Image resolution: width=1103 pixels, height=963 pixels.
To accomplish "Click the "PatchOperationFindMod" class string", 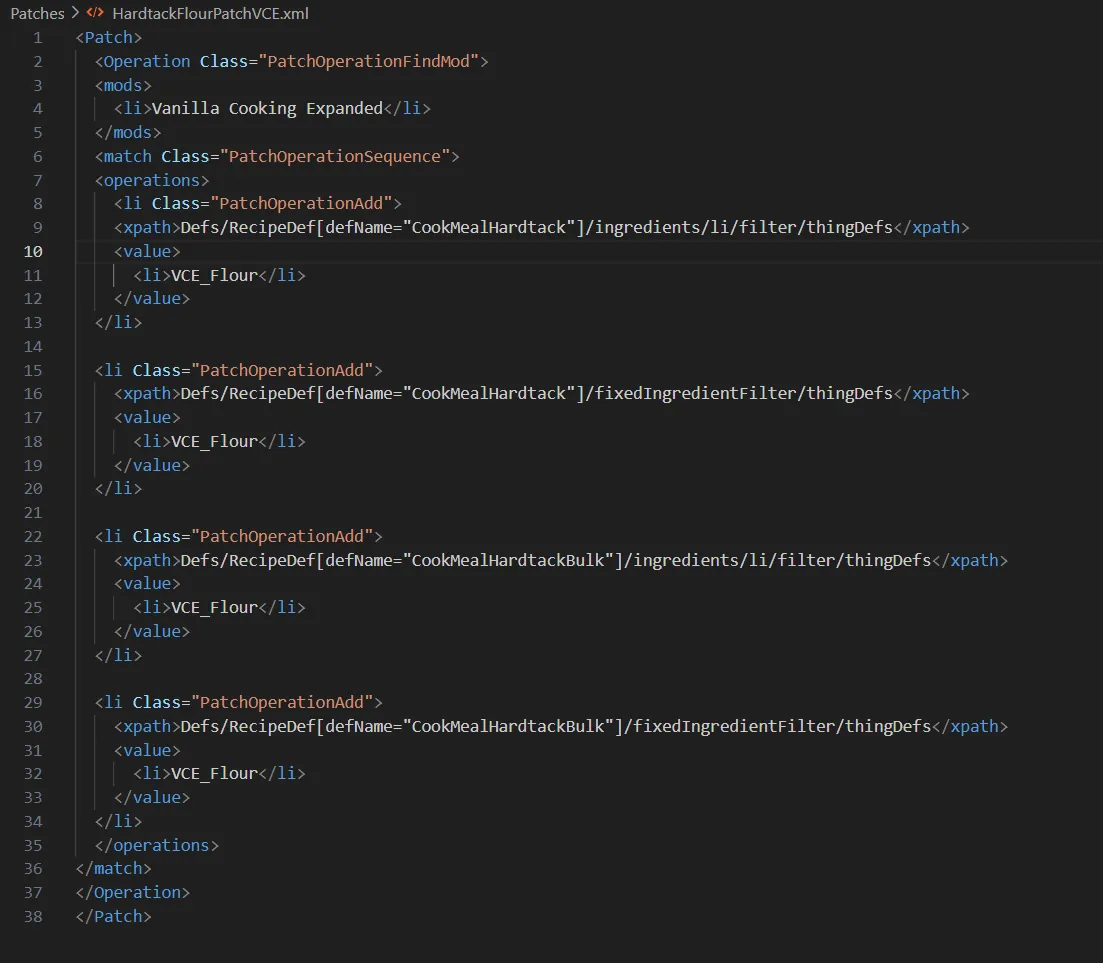I will 369,61.
